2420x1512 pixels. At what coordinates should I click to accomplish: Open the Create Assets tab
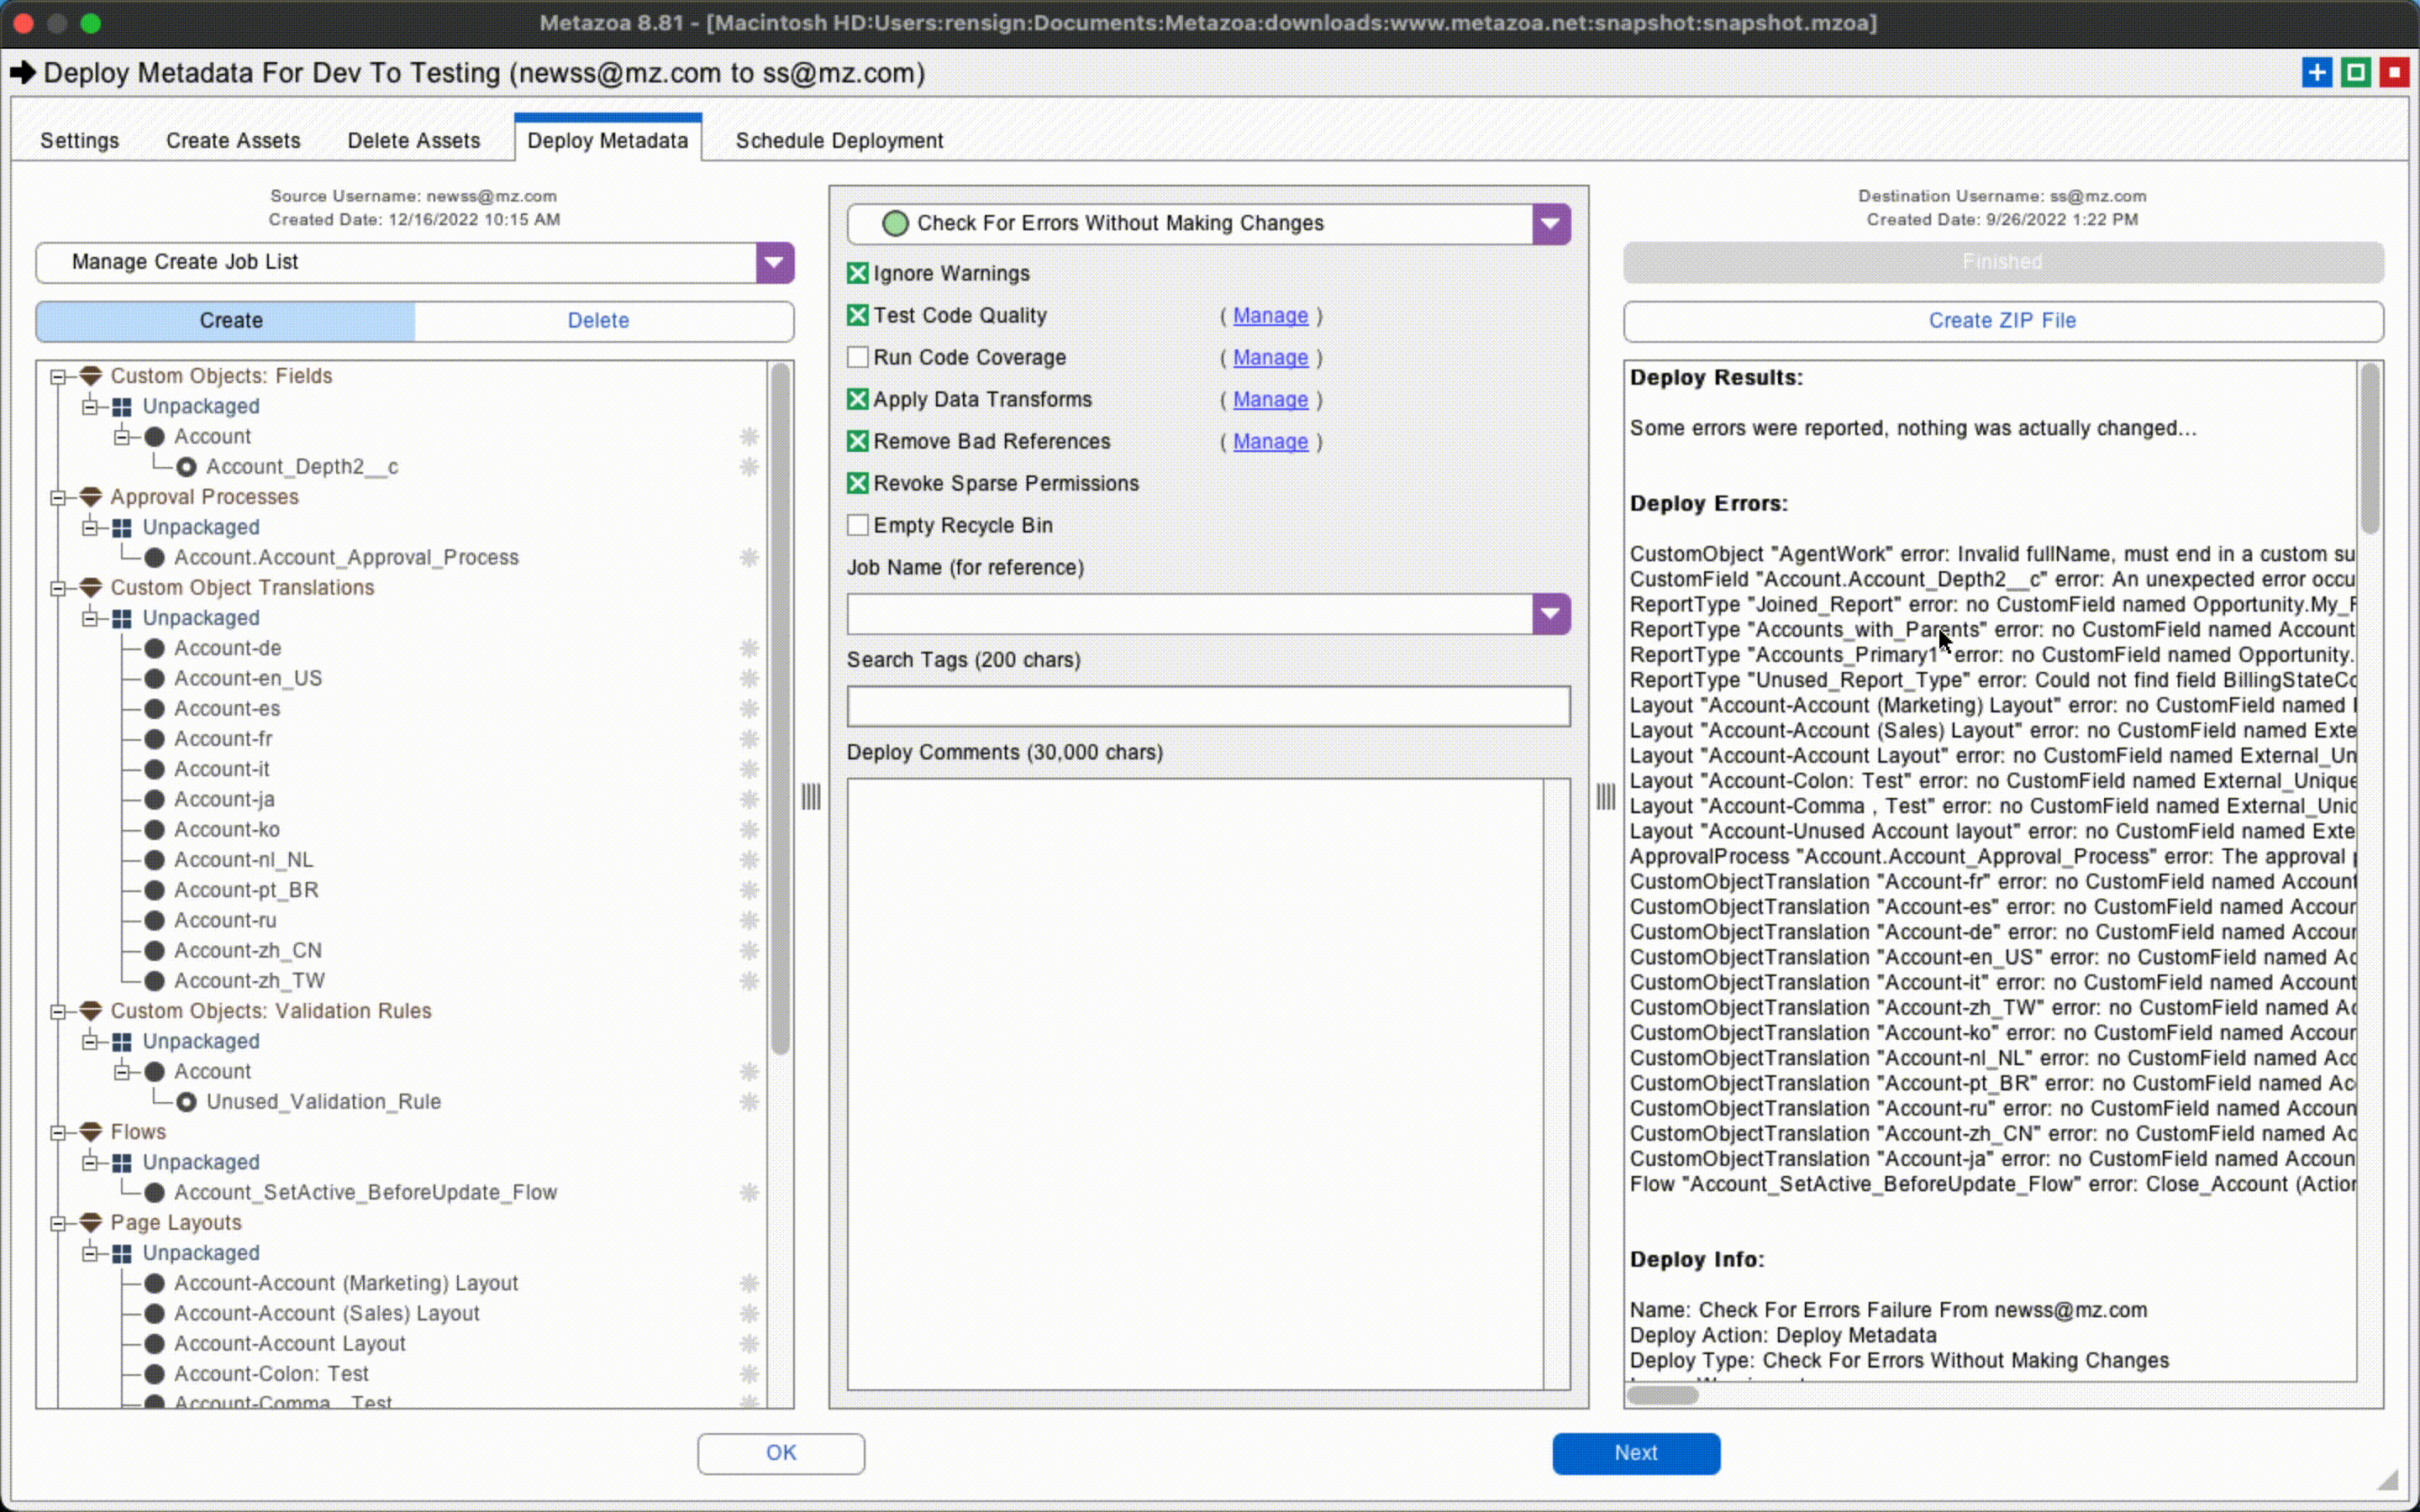(233, 141)
